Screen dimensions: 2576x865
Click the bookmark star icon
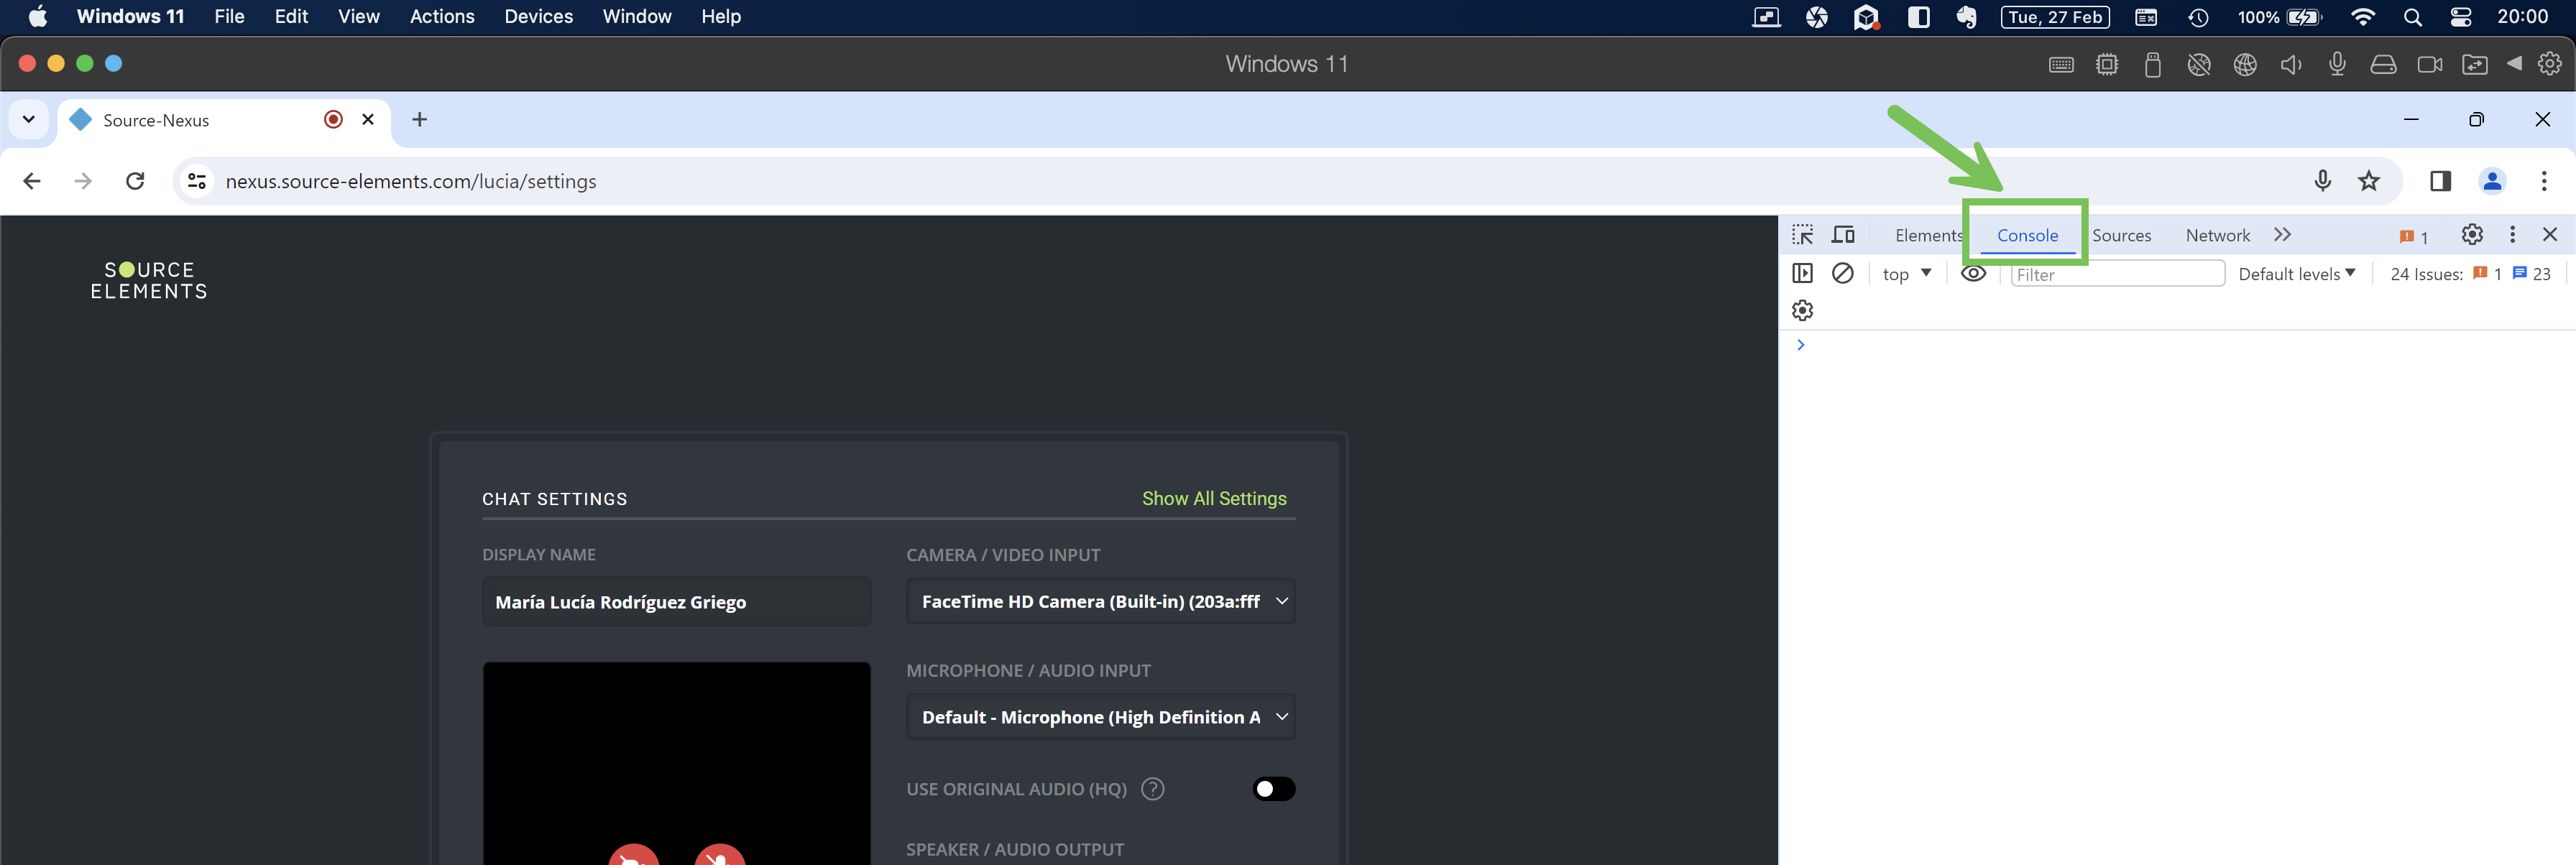click(x=2369, y=181)
